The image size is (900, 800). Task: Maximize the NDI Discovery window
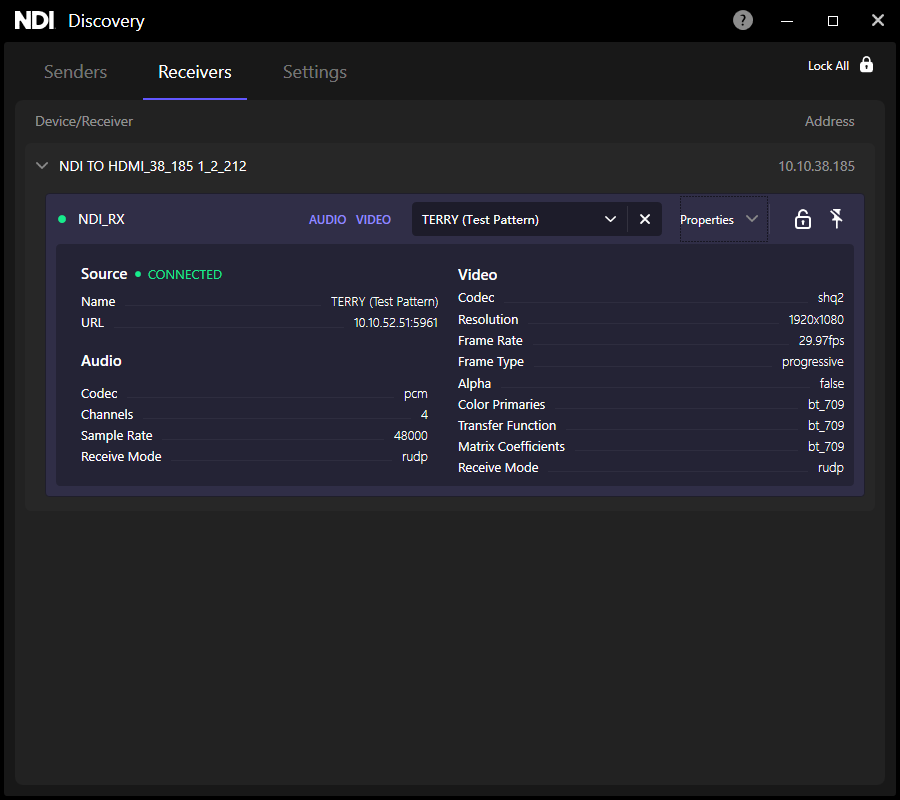coord(833,20)
